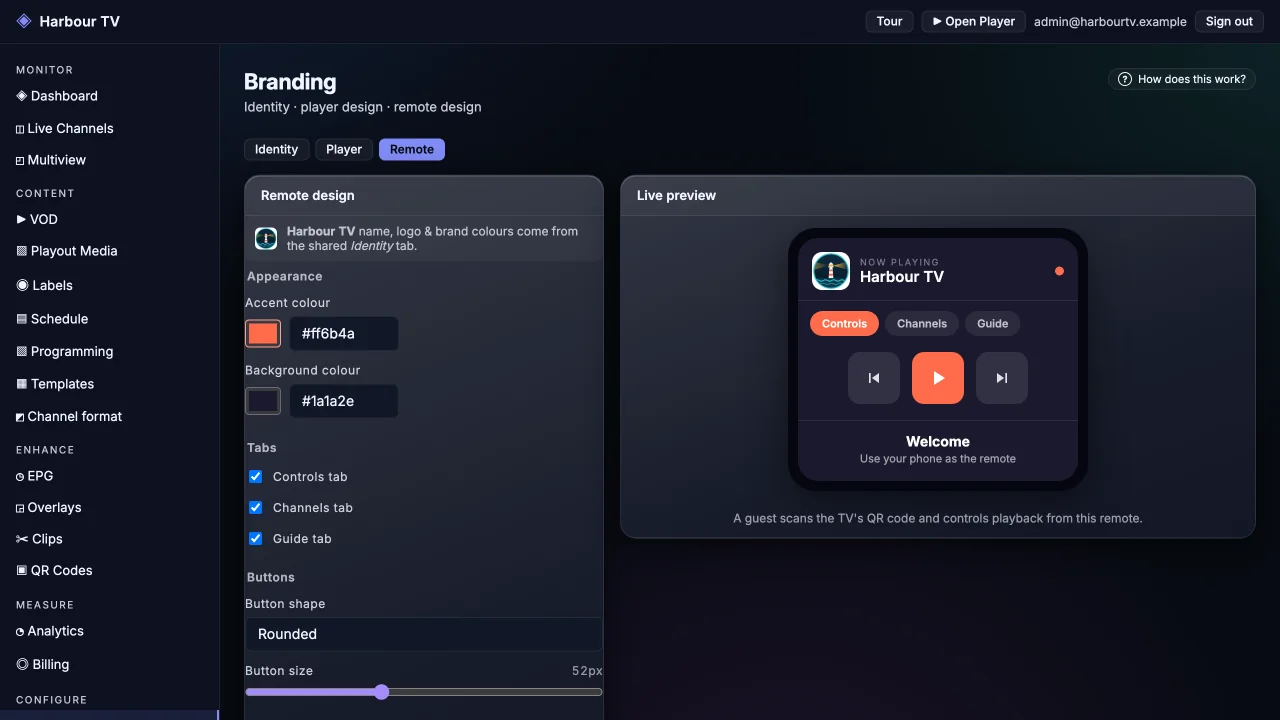Switch to the Identity tab
Image resolution: width=1280 pixels, height=720 pixels.
277,149
